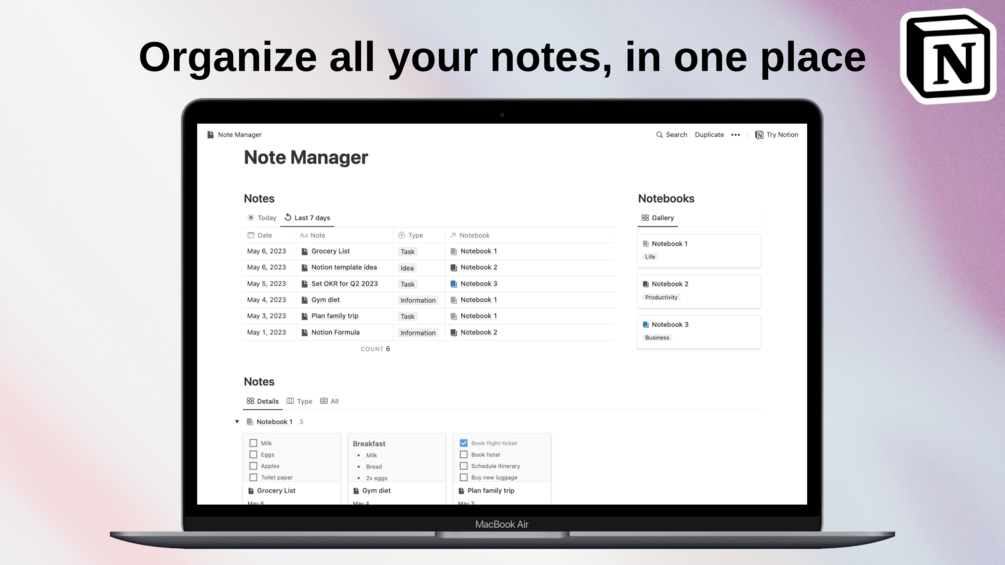Switch to the Type board view tab
The width and height of the screenshot is (1005, 565).
coord(299,401)
